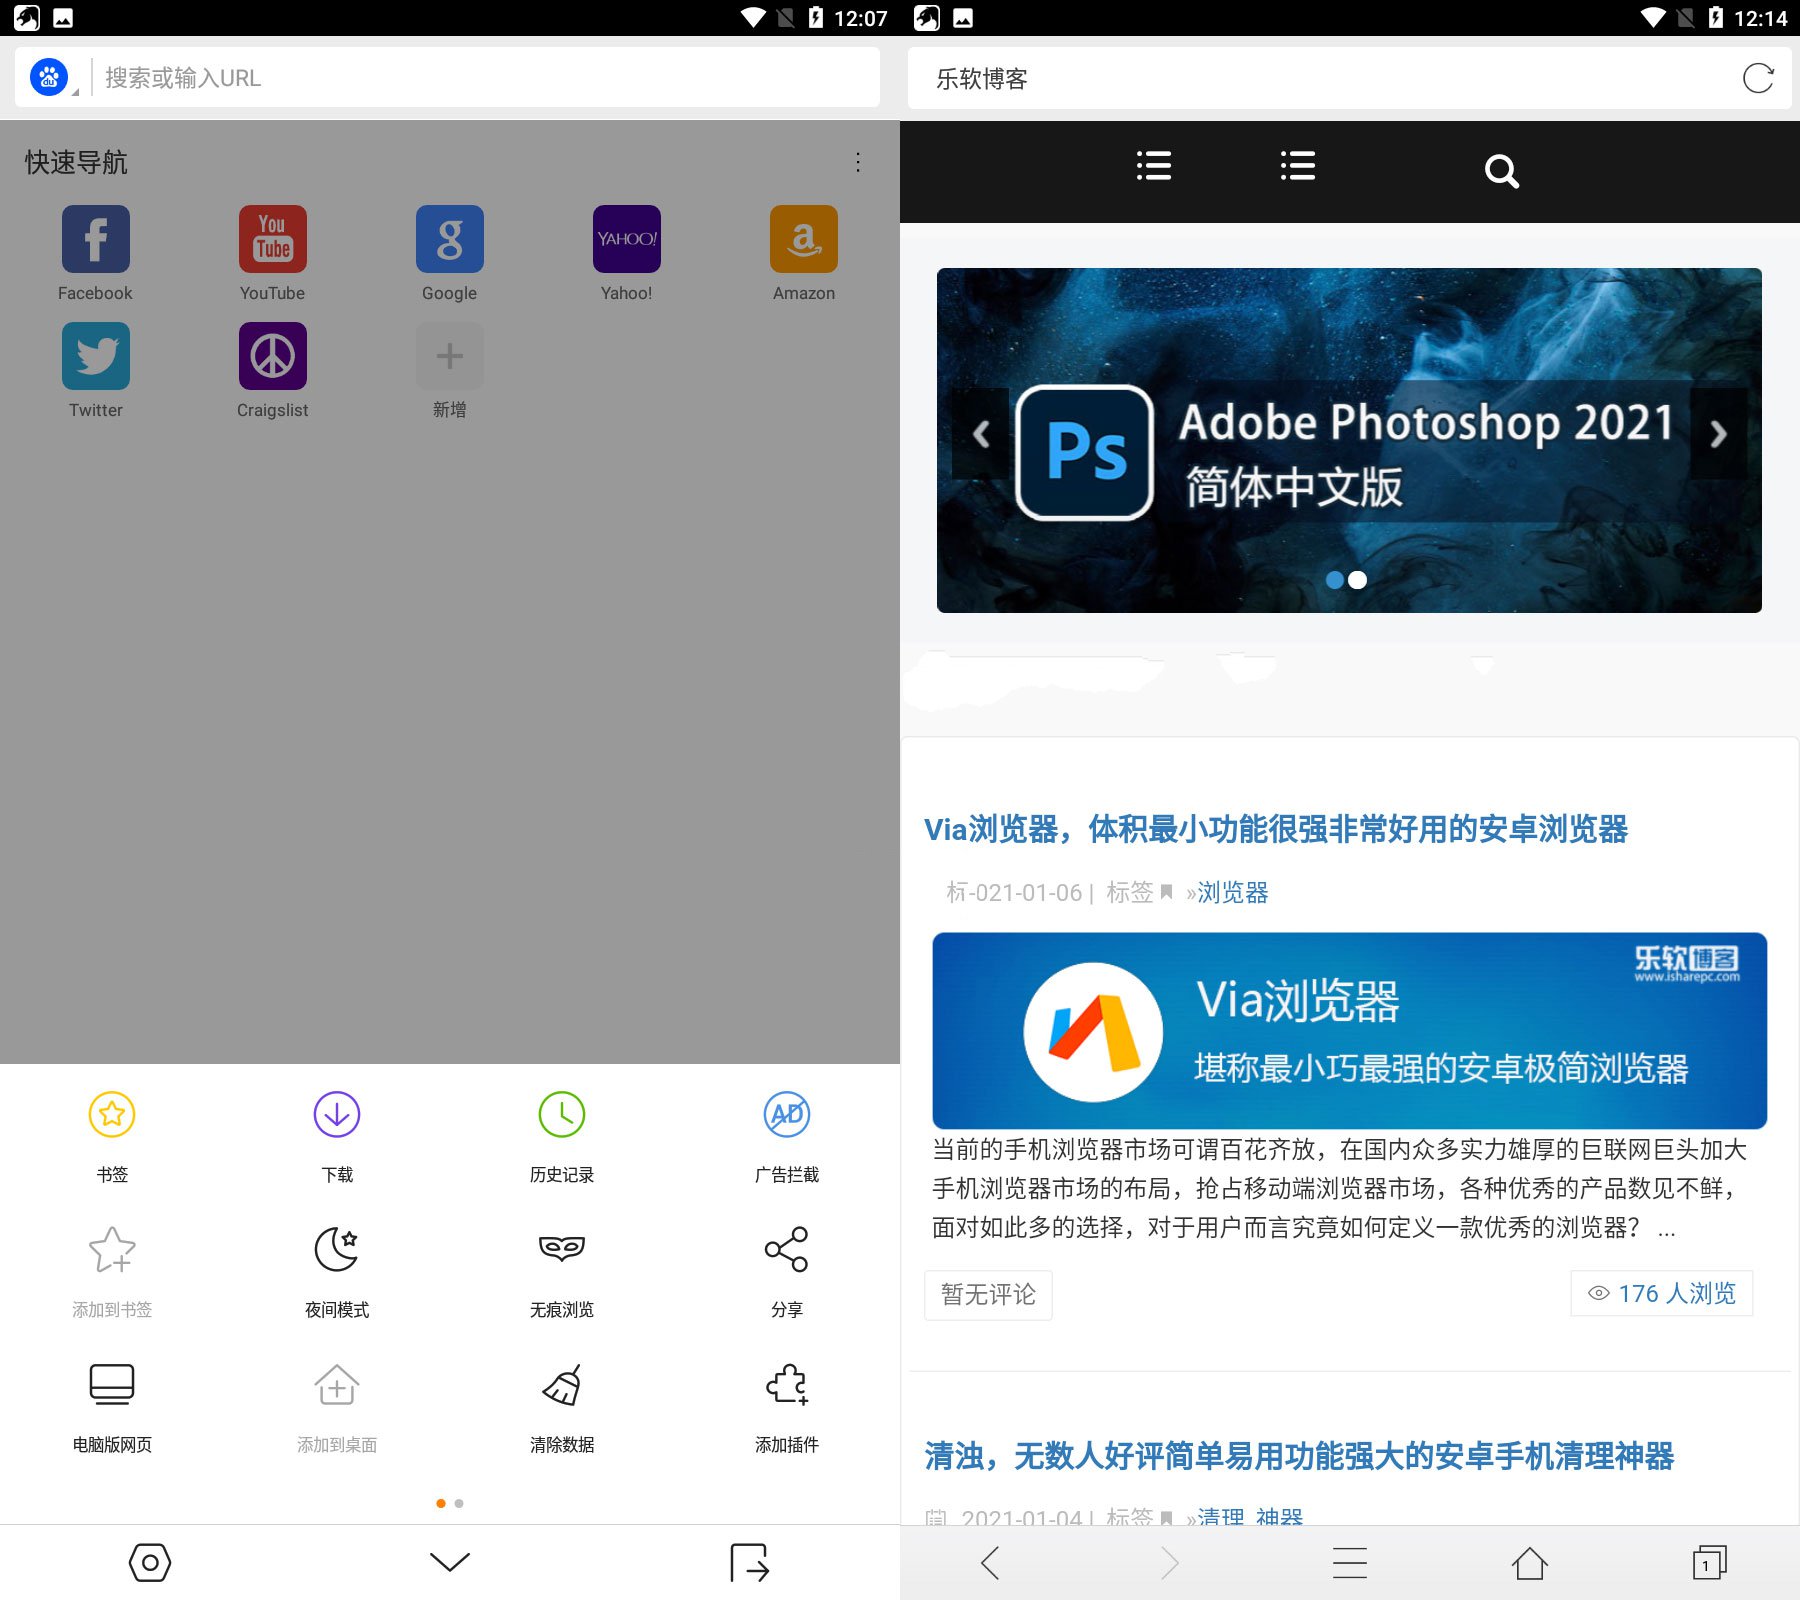Open the site search magnifier icon

(1501, 171)
